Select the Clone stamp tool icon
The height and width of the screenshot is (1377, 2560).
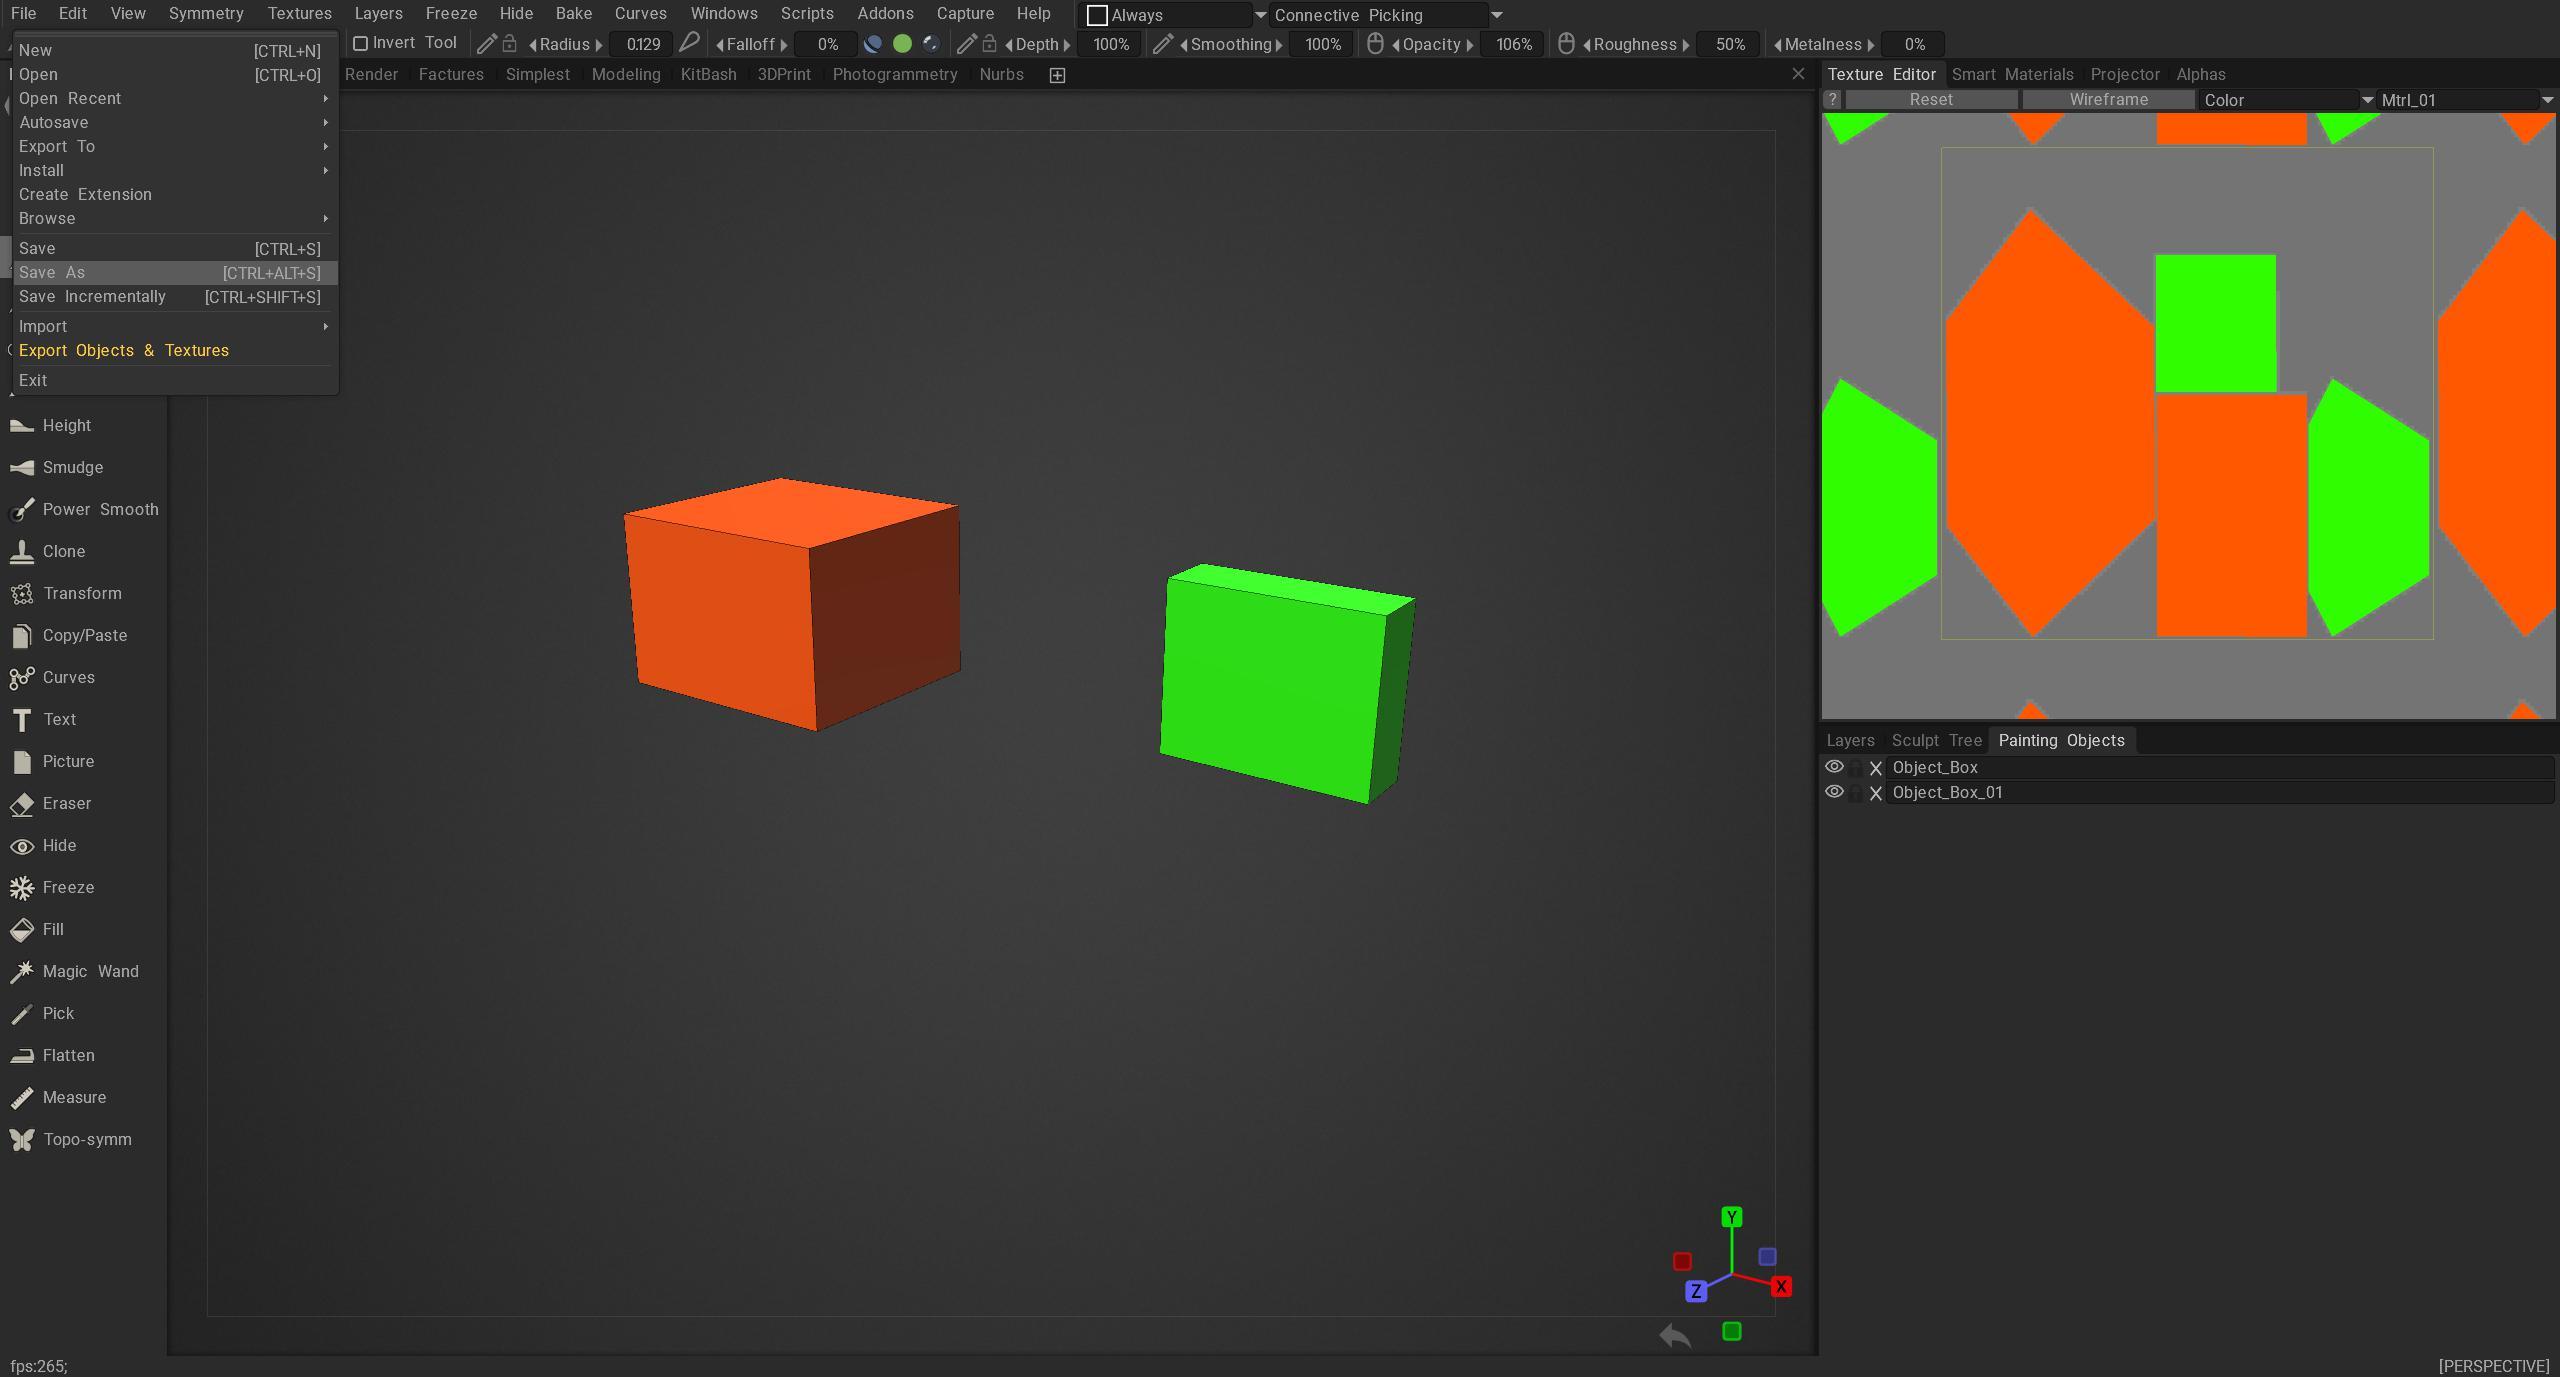click(21, 552)
